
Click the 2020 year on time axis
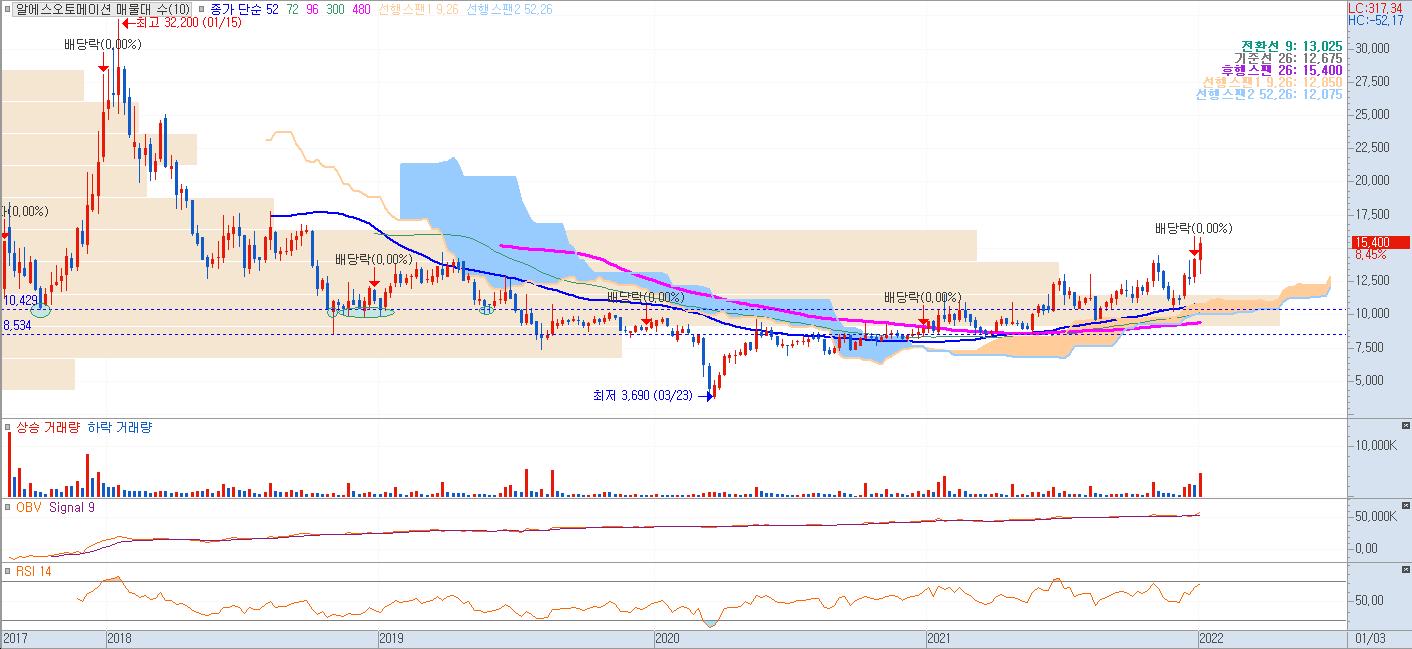pos(667,637)
